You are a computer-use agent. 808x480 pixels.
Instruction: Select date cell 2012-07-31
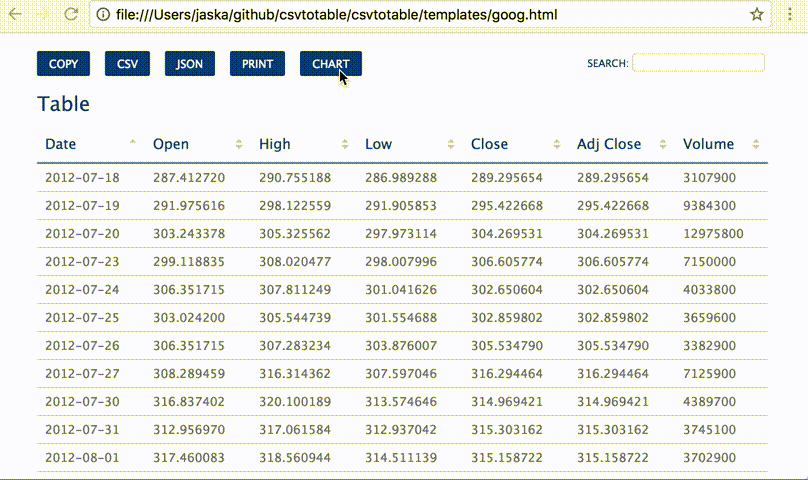82,429
